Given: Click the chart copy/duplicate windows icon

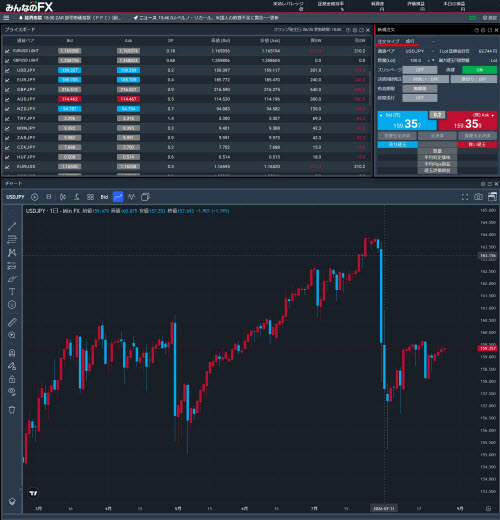Looking at the screenshot, I should click(x=145, y=197).
